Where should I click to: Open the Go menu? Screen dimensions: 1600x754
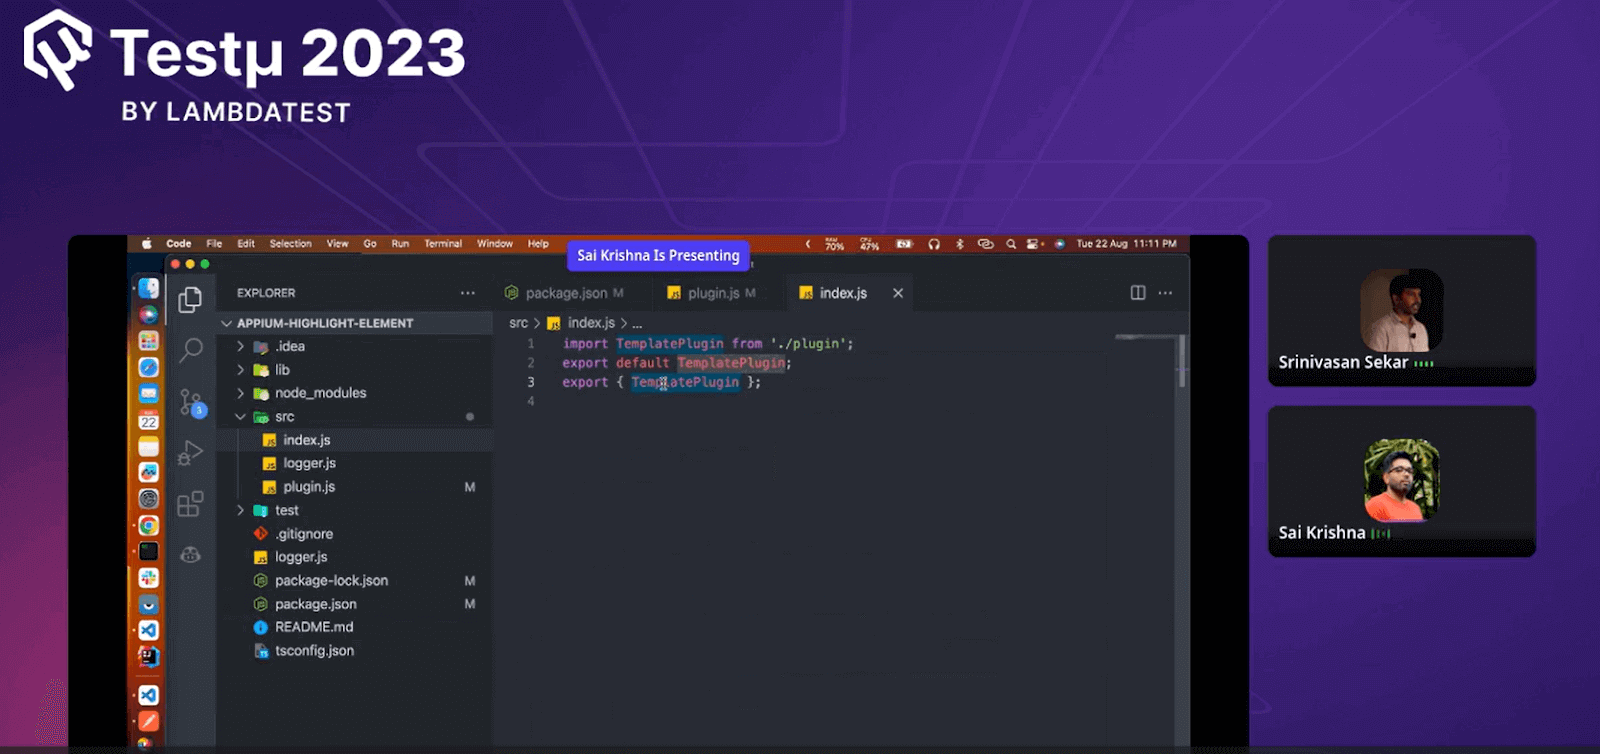click(370, 243)
